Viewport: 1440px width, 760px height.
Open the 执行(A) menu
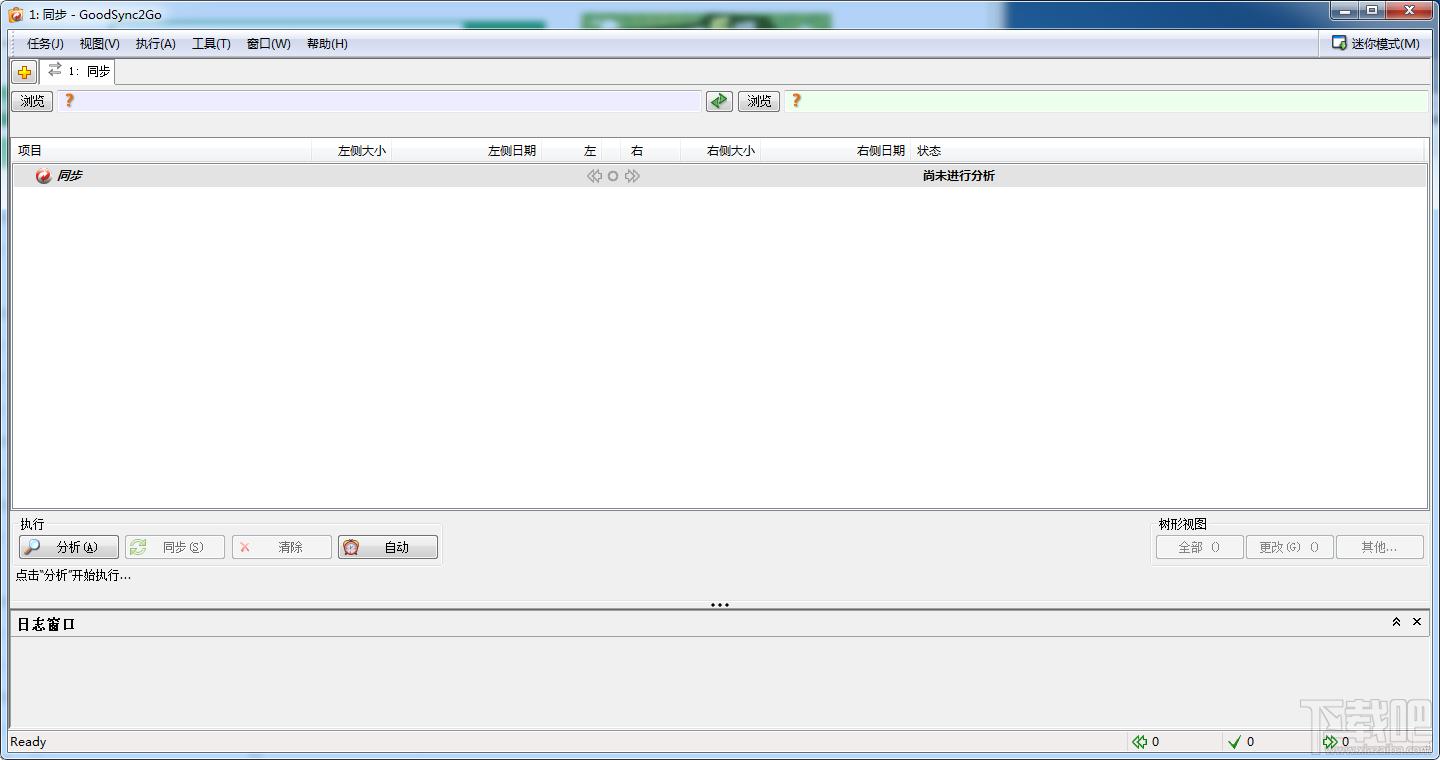pos(156,44)
